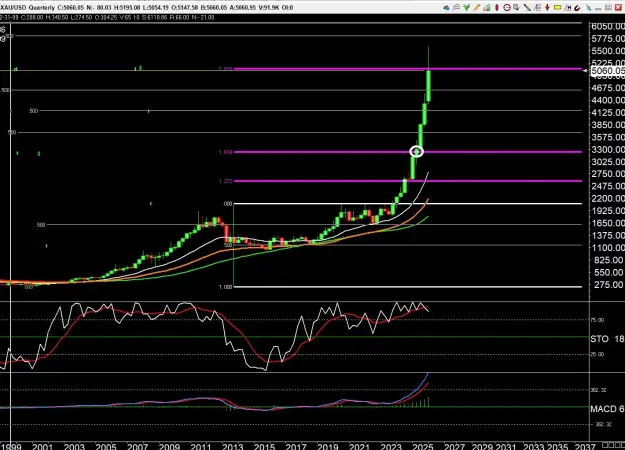Click the 2037 year label on time axis
The width and height of the screenshot is (625, 450).
click(x=585, y=446)
